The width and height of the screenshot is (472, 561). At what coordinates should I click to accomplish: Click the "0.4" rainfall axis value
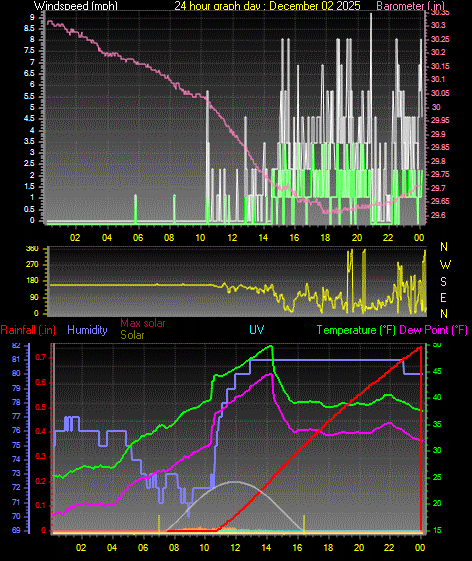[41, 431]
